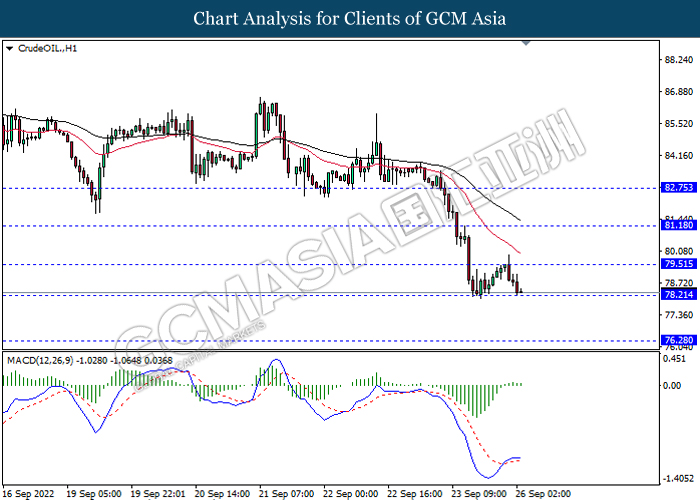The width and height of the screenshot is (700, 500).
Task: Click the MACD 0.00 scale value
Action: 672,385
